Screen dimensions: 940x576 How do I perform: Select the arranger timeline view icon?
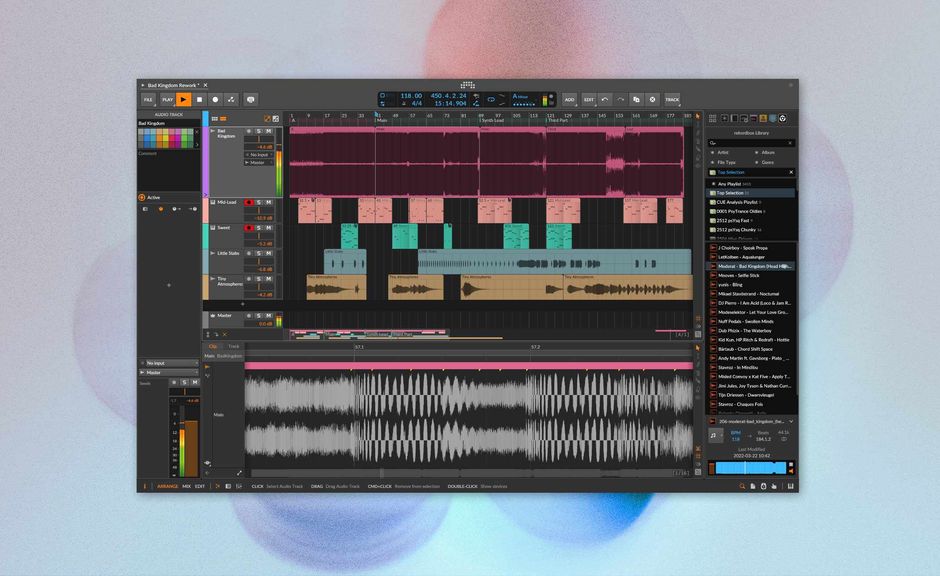[223, 119]
